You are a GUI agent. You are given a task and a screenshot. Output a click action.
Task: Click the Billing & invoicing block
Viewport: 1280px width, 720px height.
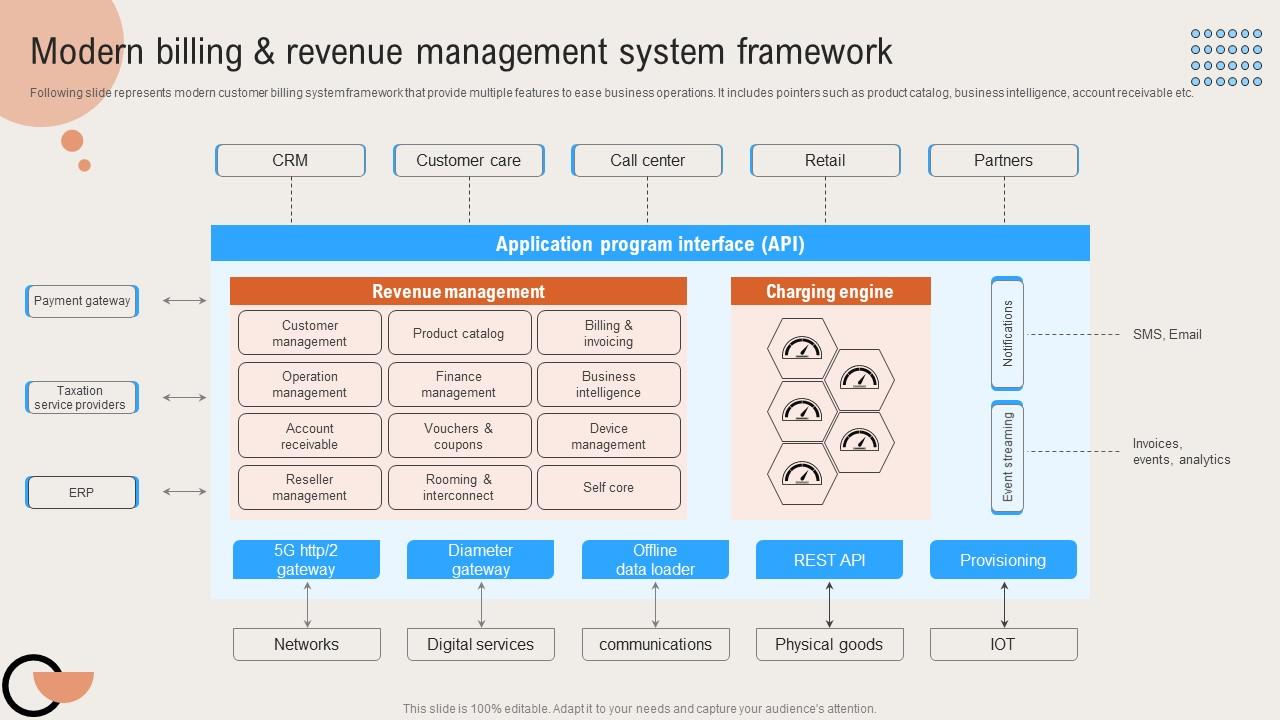(608, 333)
